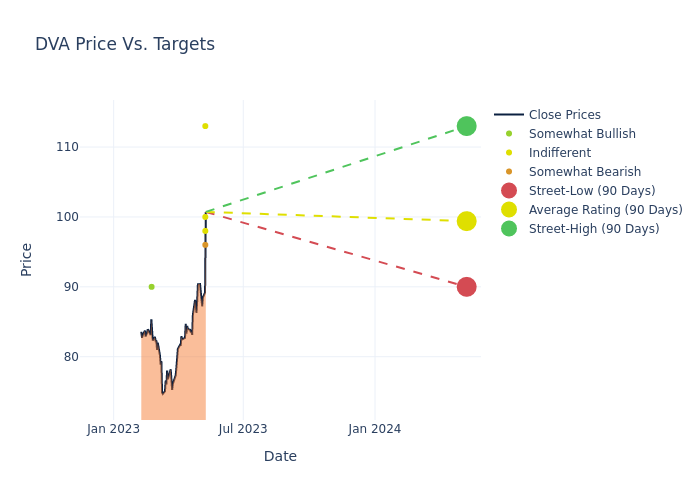Toggle Average Rating (90 Days) legend item
The image size is (700, 500).
tap(605, 210)
